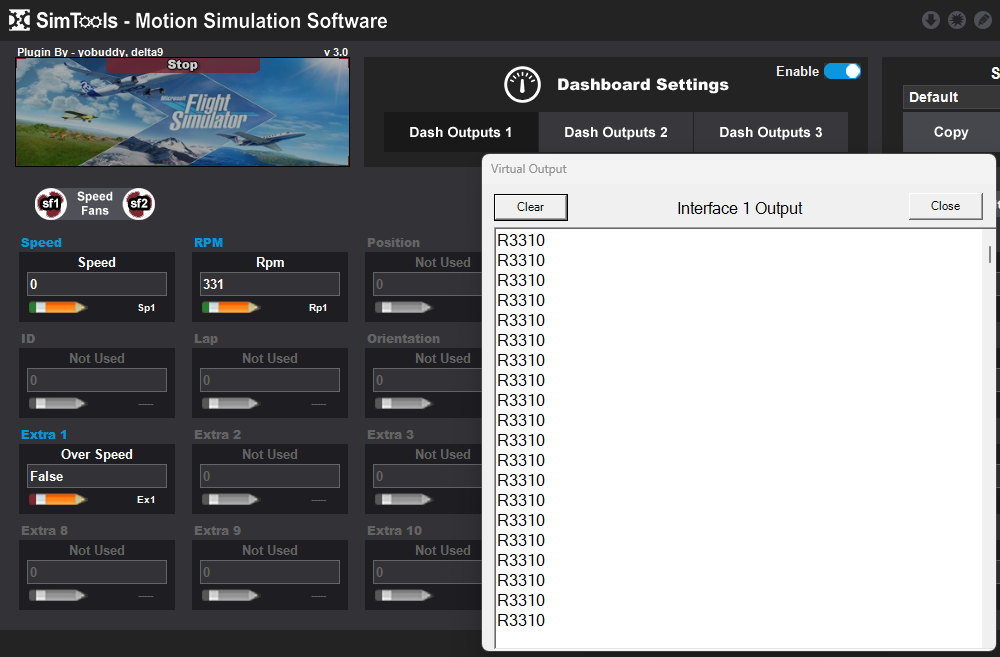This screenshot has width=1000, height=657.
Task: Click the pencil icon in title bar
Action: coord(983,20)
